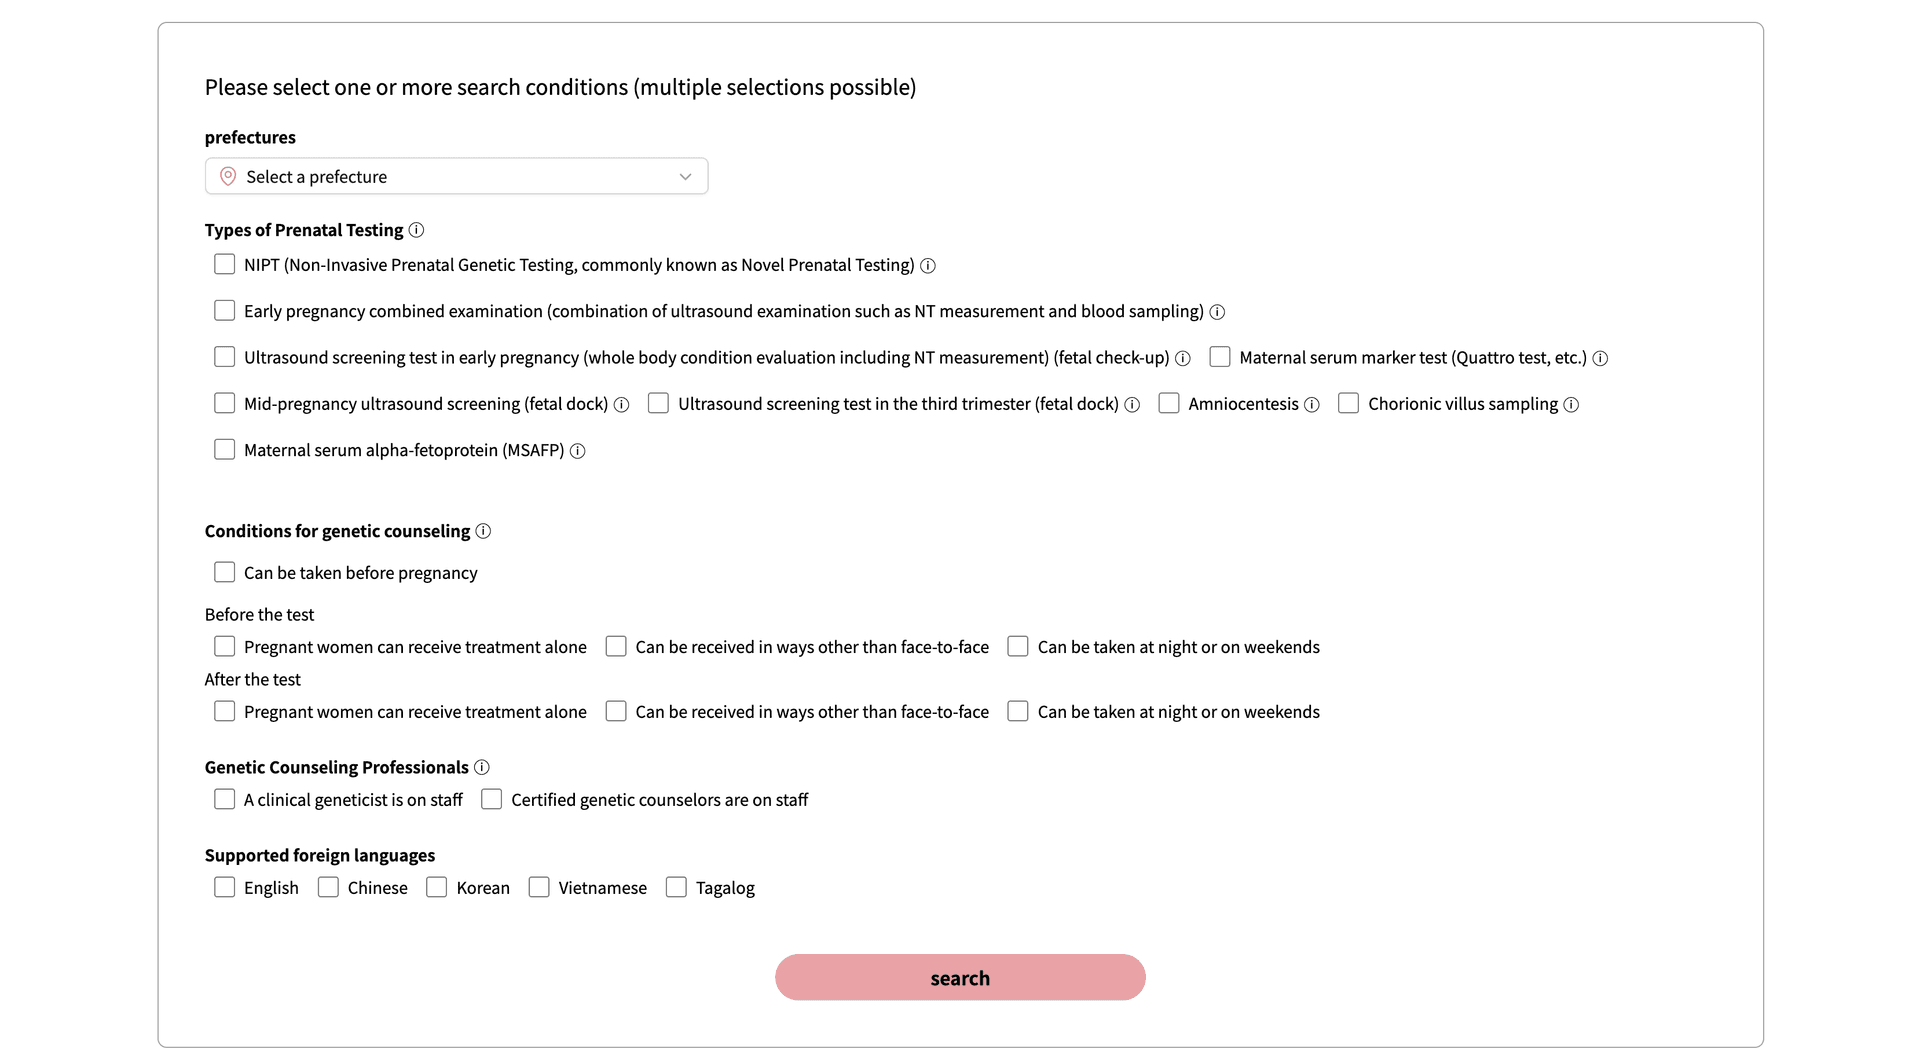Open info icon beside Maternal serum marker test
This screenshot has height=1064, width=1920.
[1600, 358]
